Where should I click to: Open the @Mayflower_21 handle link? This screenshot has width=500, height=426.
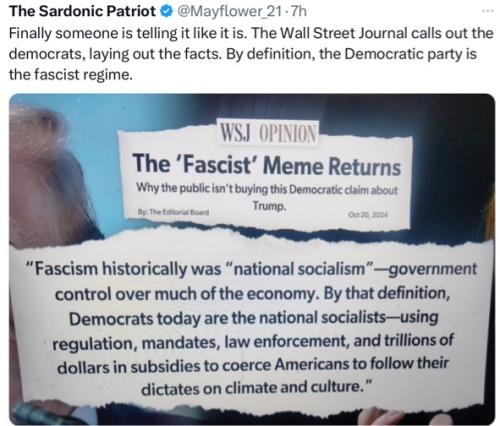click(x=230, y=12)
